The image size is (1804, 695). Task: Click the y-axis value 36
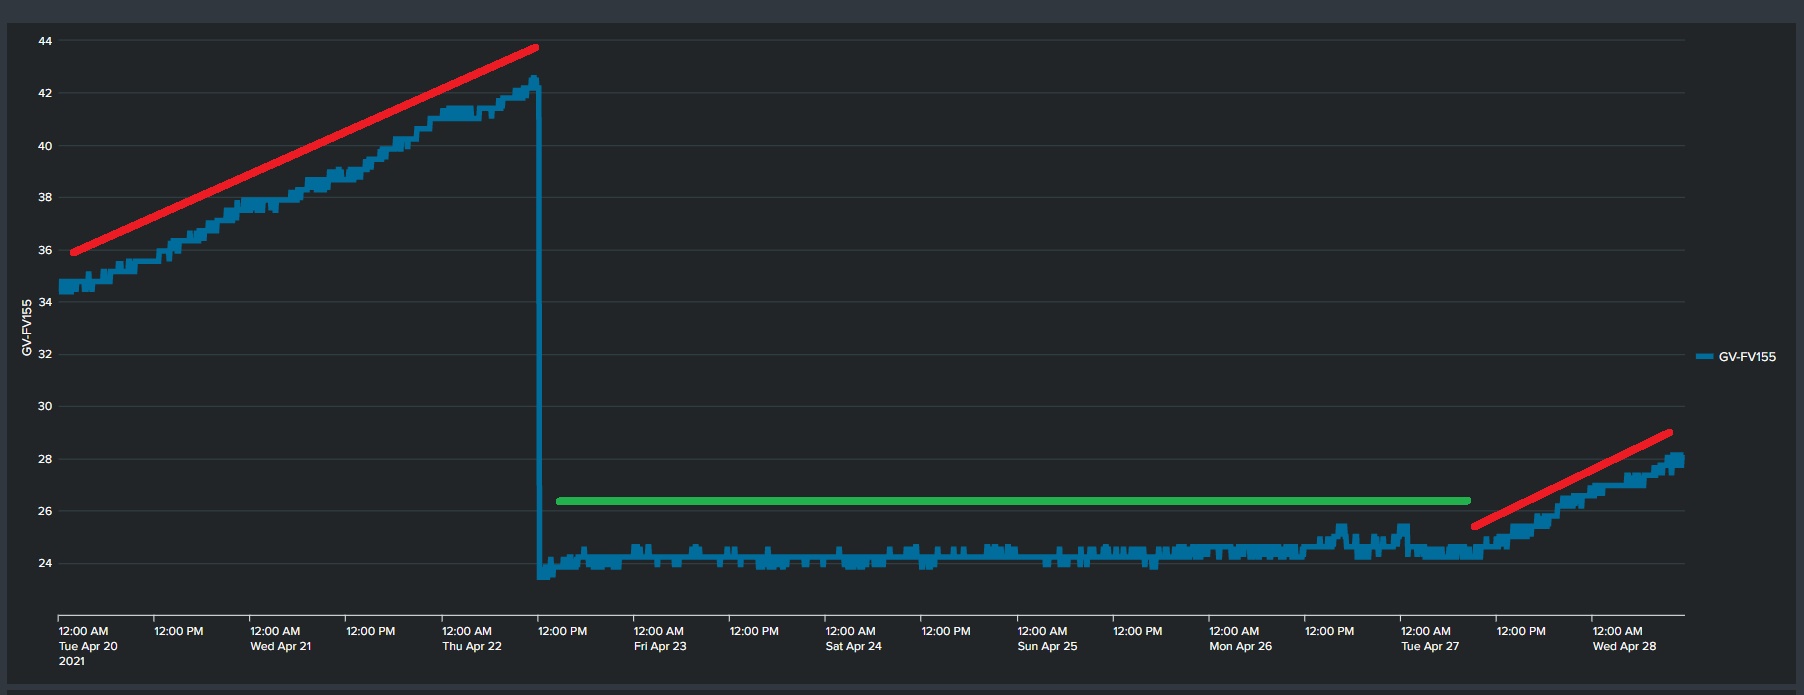45,250
